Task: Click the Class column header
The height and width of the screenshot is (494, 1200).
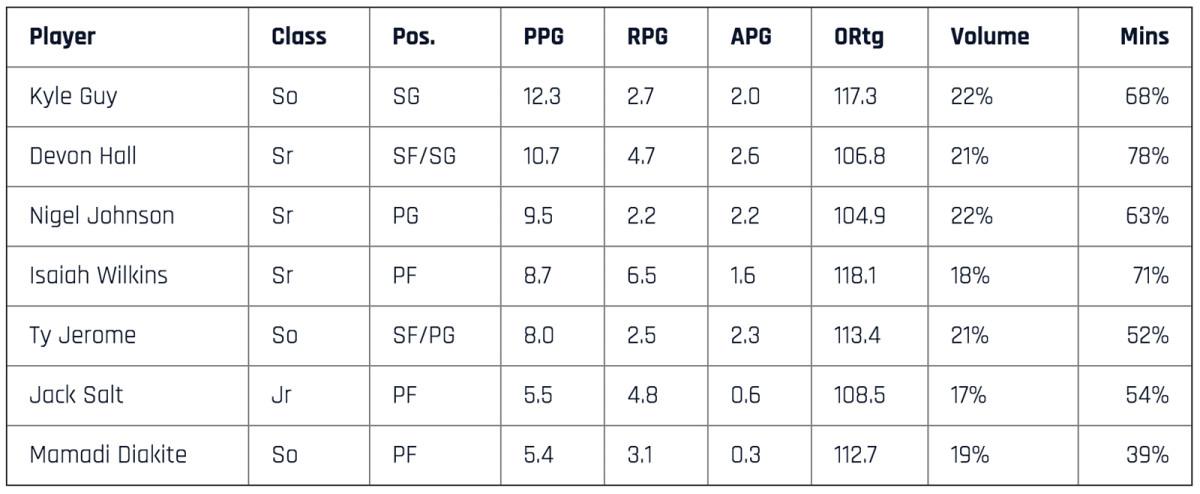Action: (x=299, y=37)
